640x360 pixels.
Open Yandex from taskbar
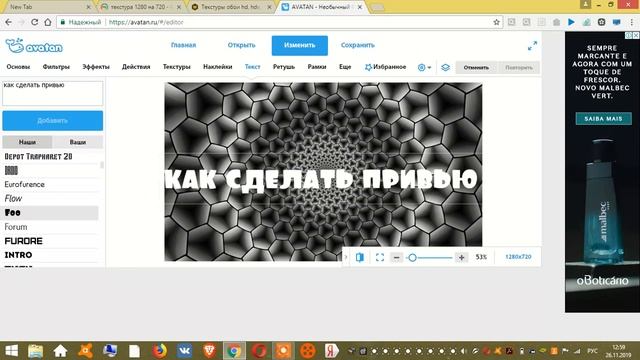(332, 351)
